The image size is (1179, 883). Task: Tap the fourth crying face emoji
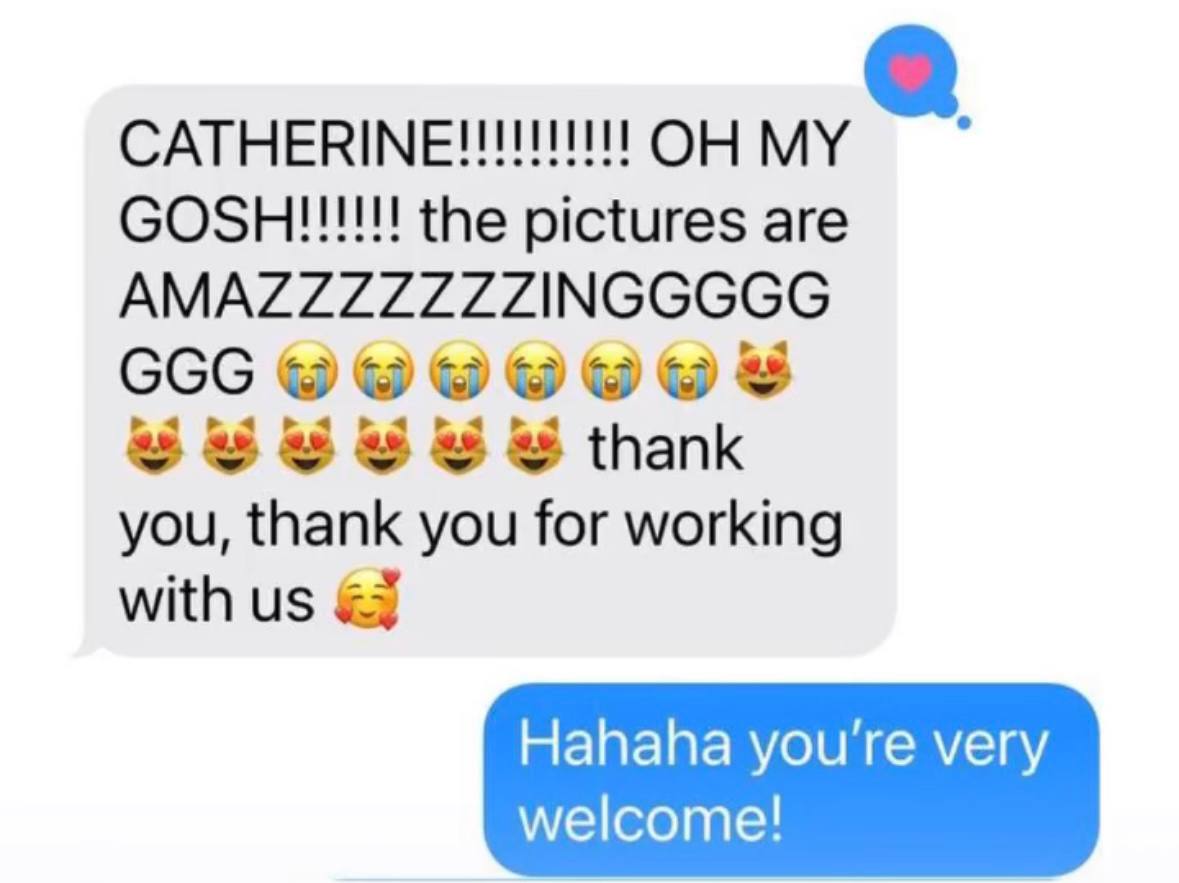point(534,370)
